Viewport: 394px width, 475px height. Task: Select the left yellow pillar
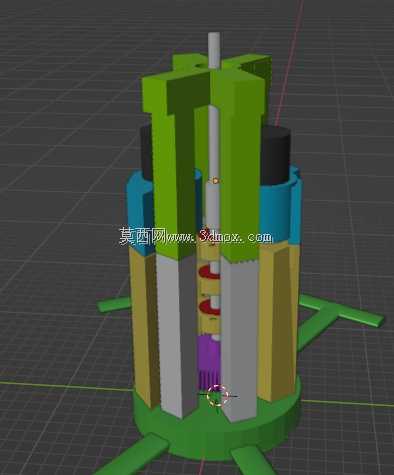click(x=143, y=327)
